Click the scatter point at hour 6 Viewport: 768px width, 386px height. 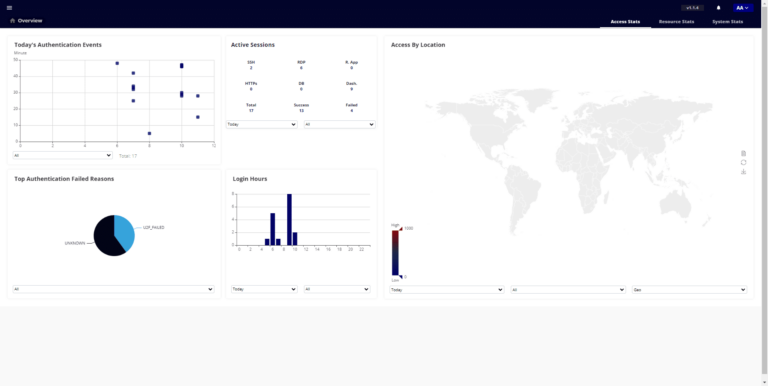click(x=117, y=63)
